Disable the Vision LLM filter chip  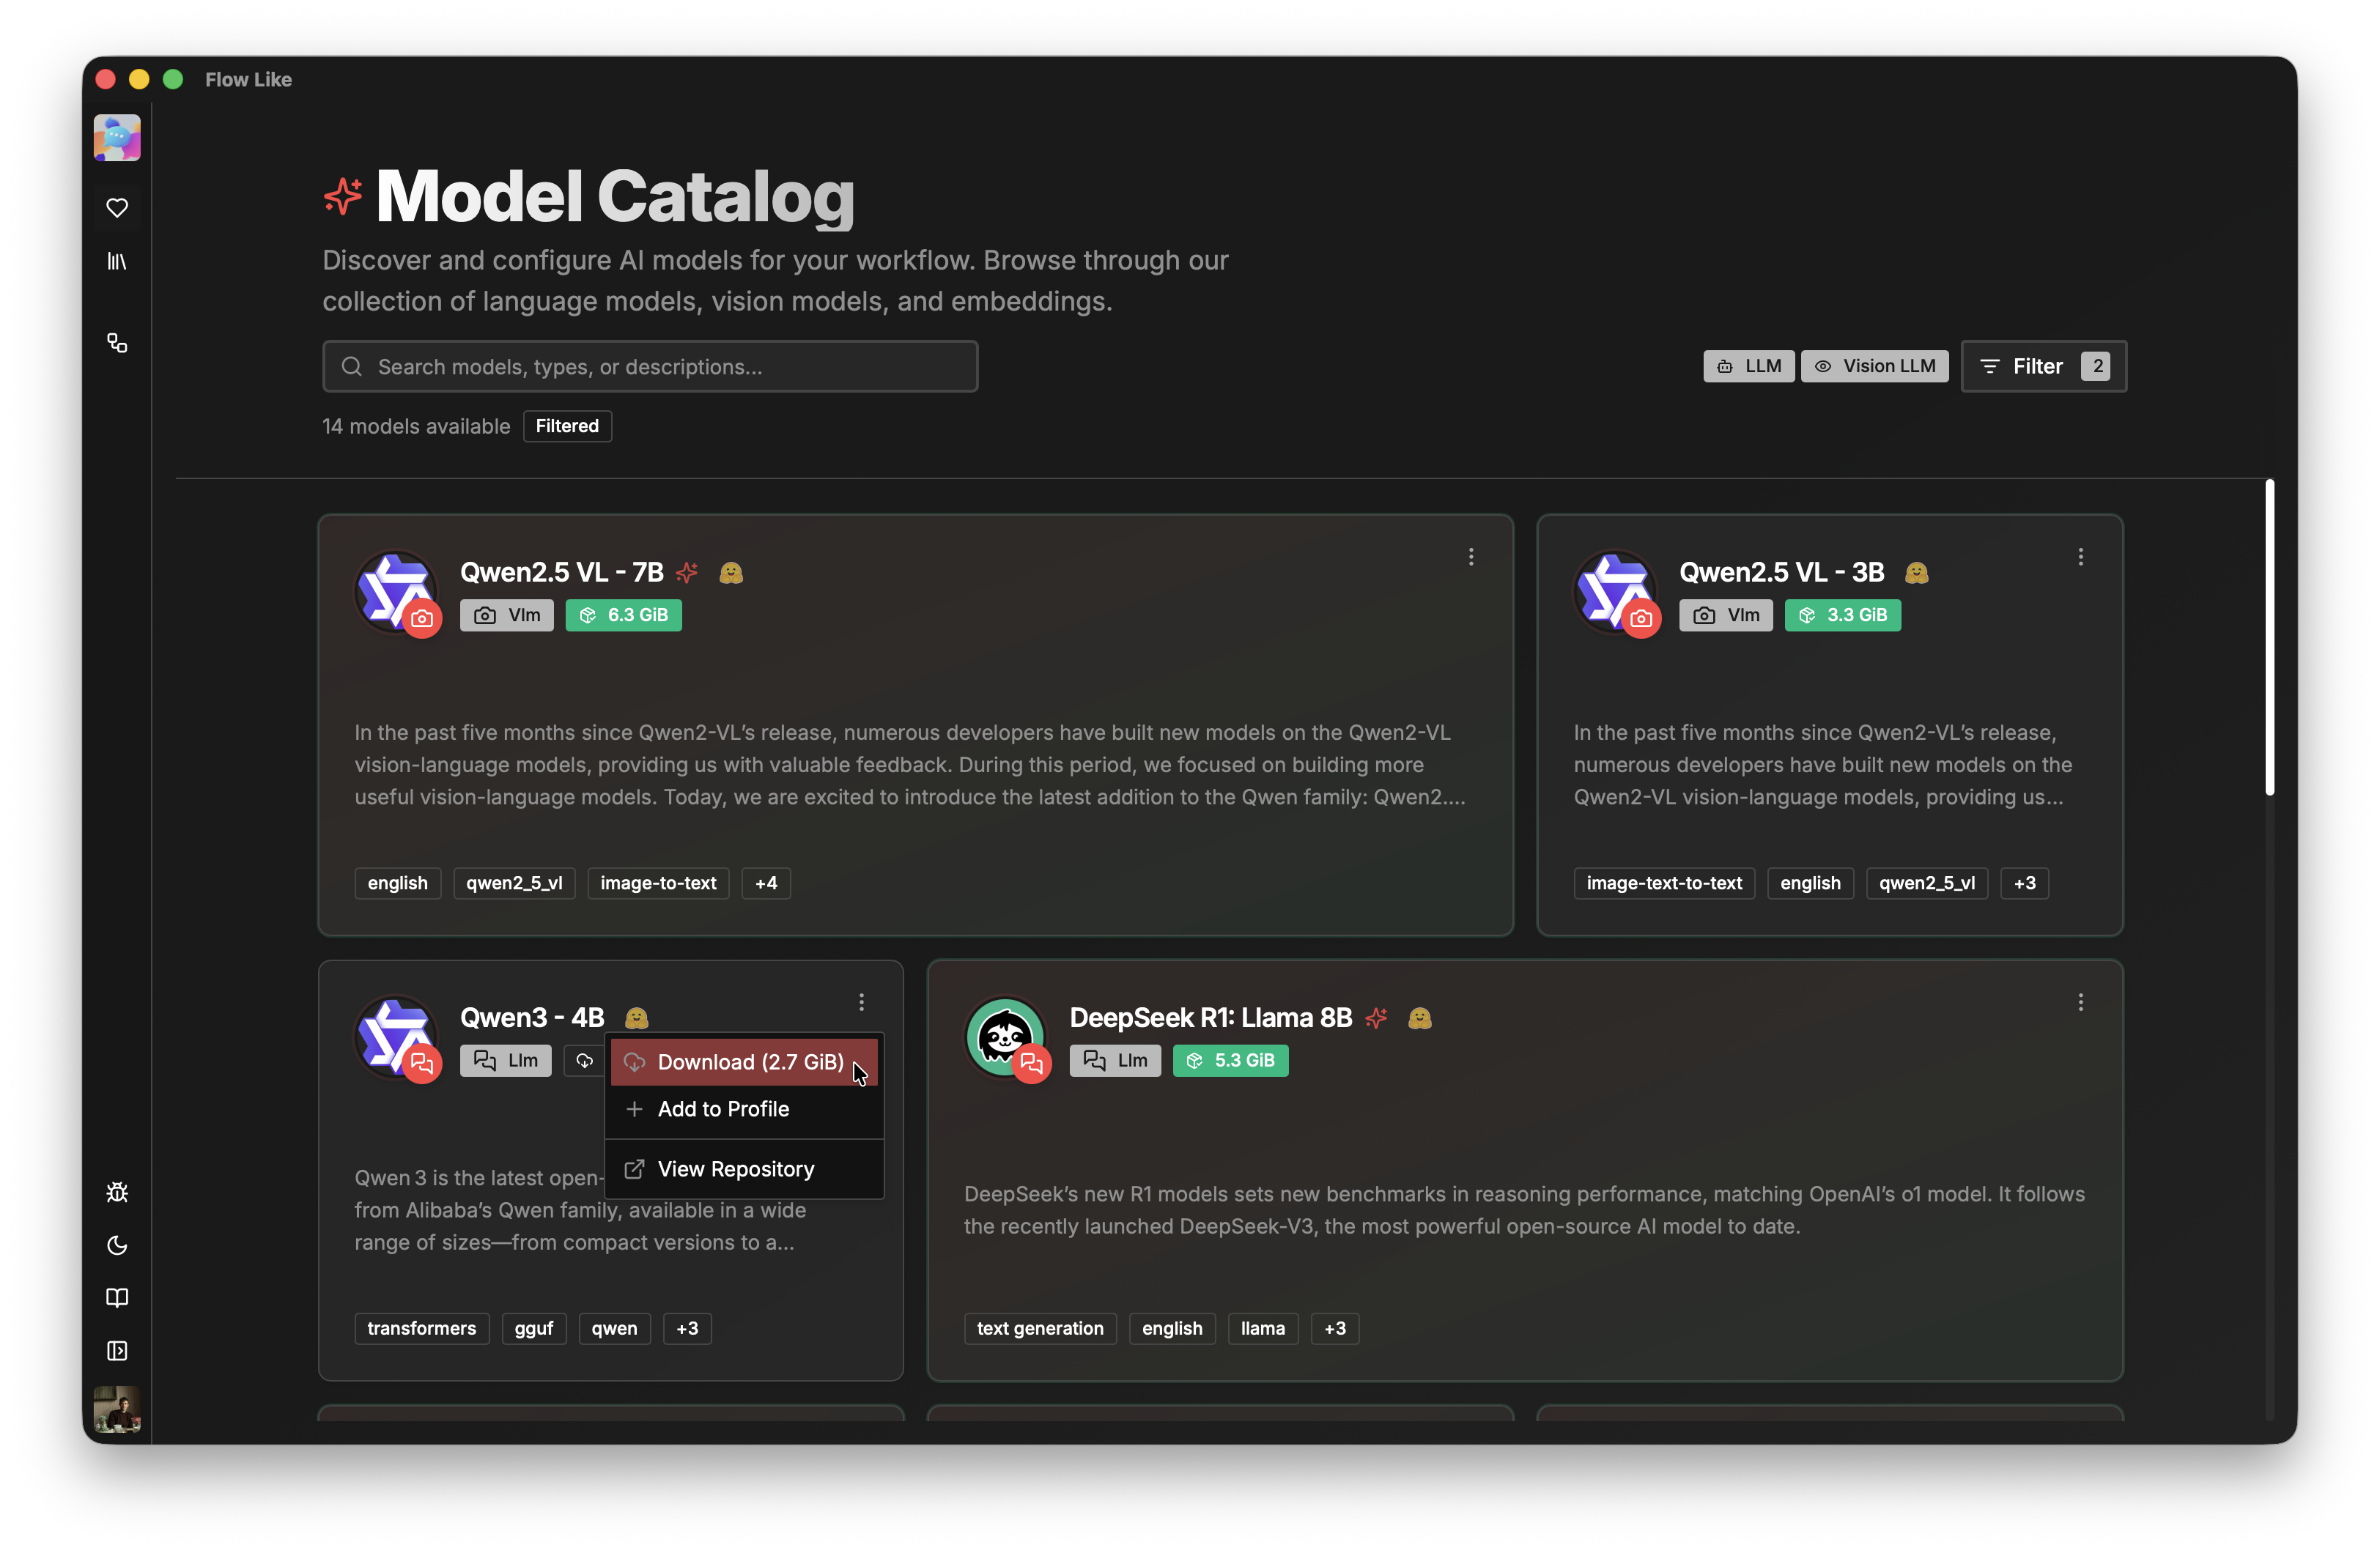coord(1874,366)
